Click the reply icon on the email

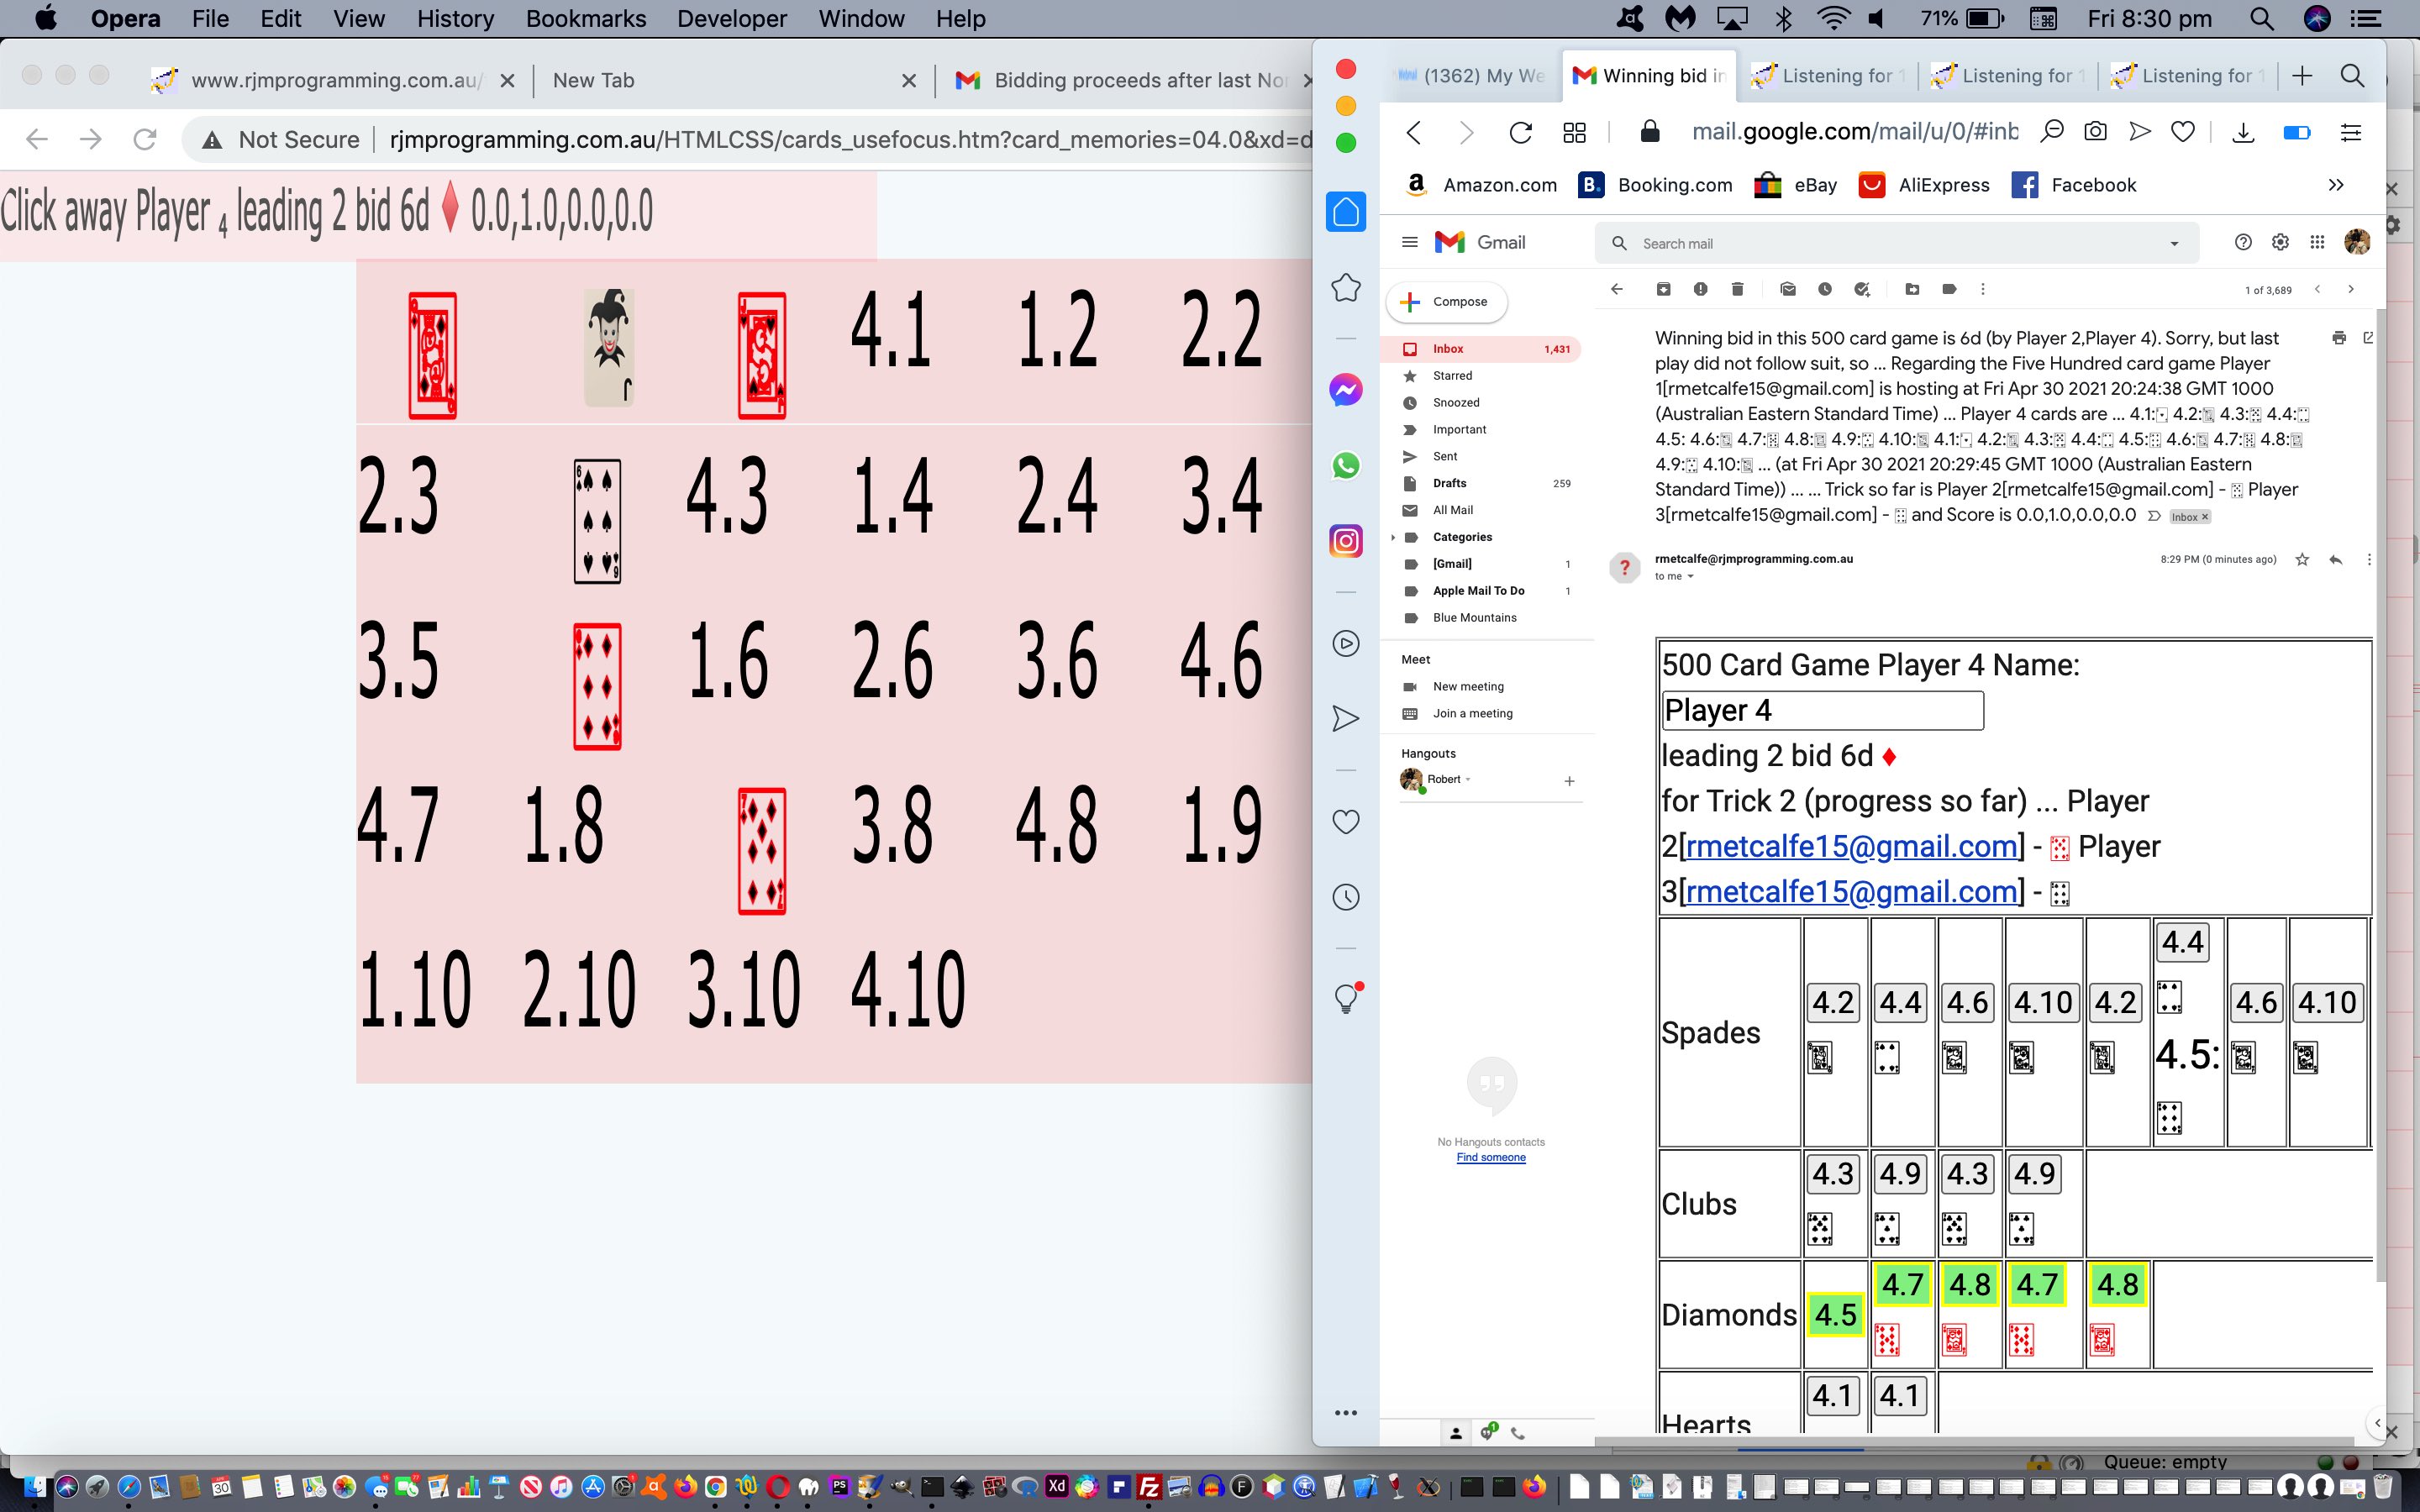click(x=2334, y=561)
